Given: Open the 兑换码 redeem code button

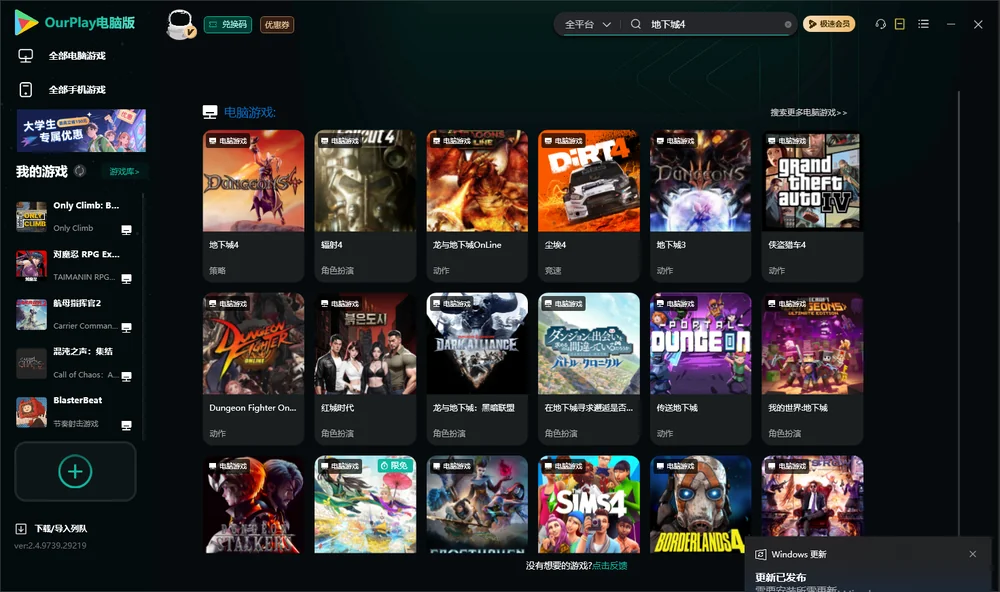Looking at the screenshot, I should 228,24.
